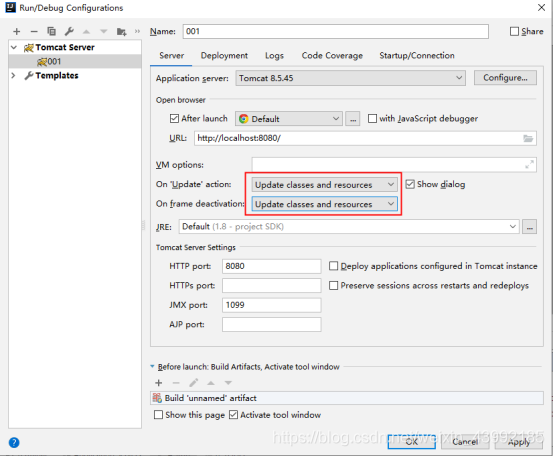Image resolution: width=554 pixels, height=456 pixels.
Task: Remove before-launch task with minus icon
Action: (x=176, y=383)
